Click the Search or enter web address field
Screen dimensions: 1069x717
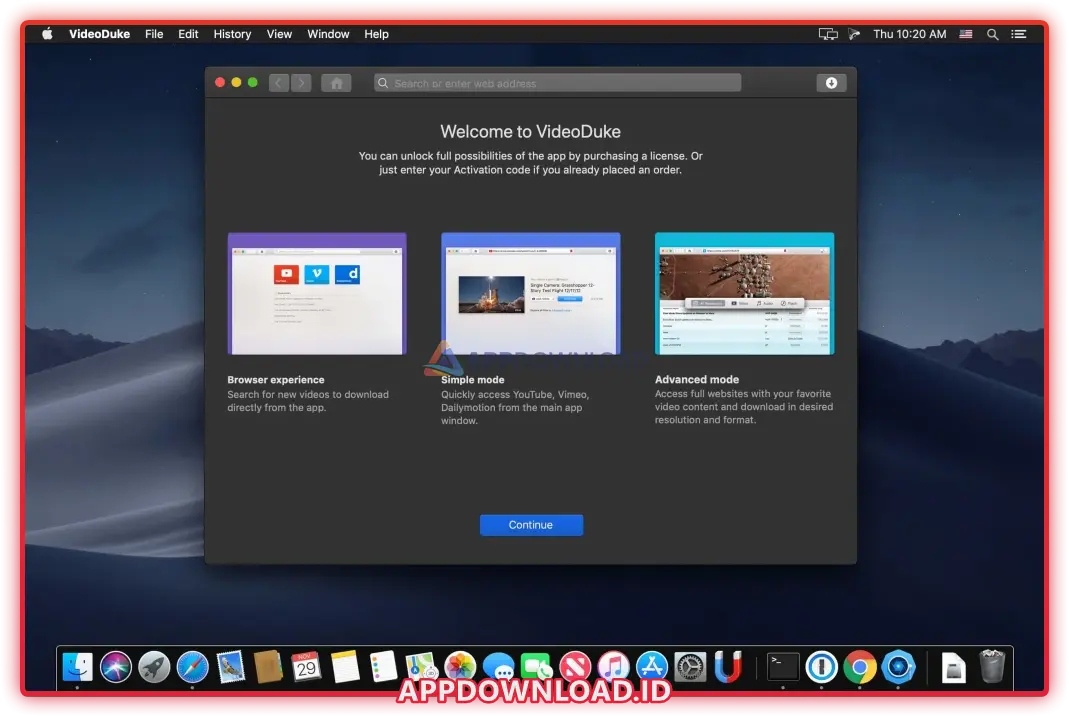click(558, 83)
